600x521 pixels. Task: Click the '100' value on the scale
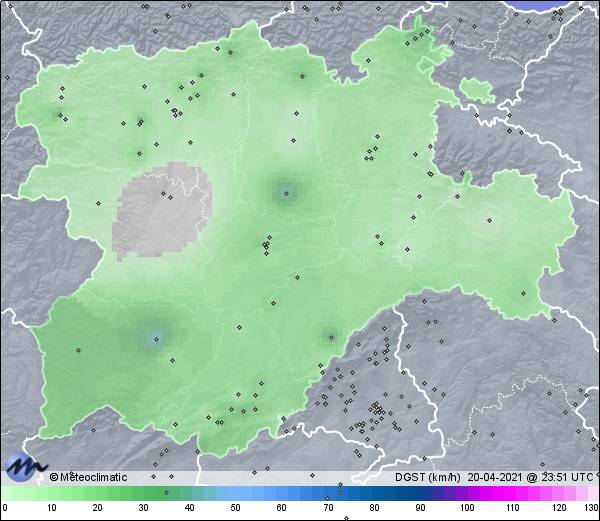tap(467, 508)
